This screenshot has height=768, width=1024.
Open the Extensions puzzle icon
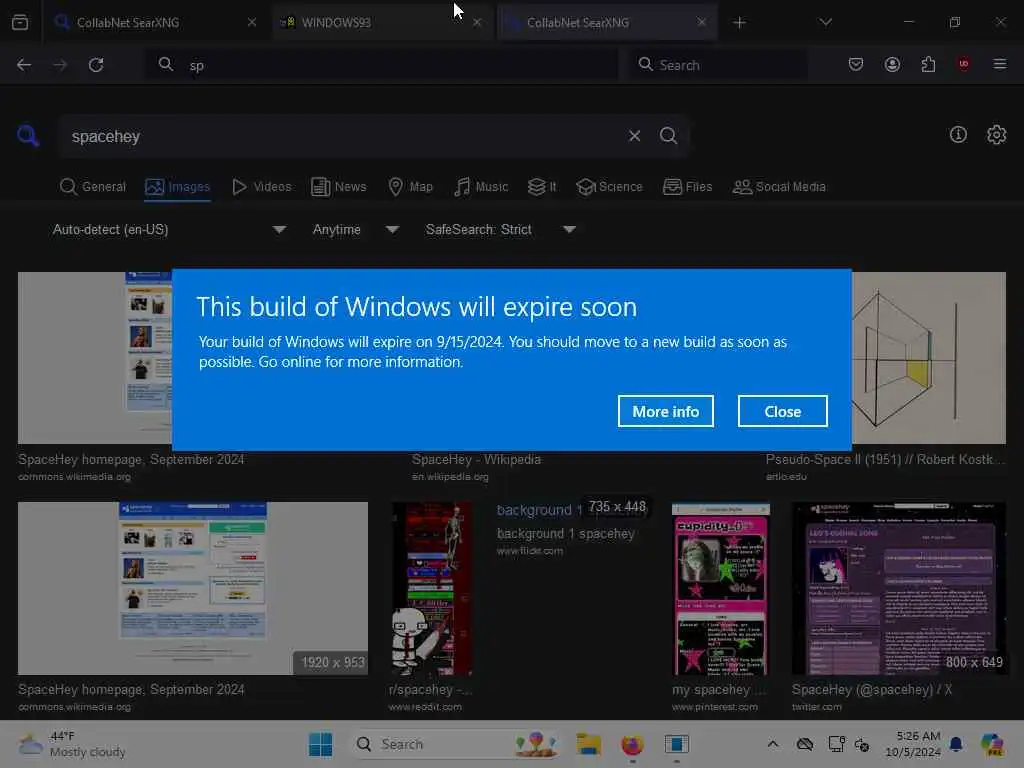point(928,64)
